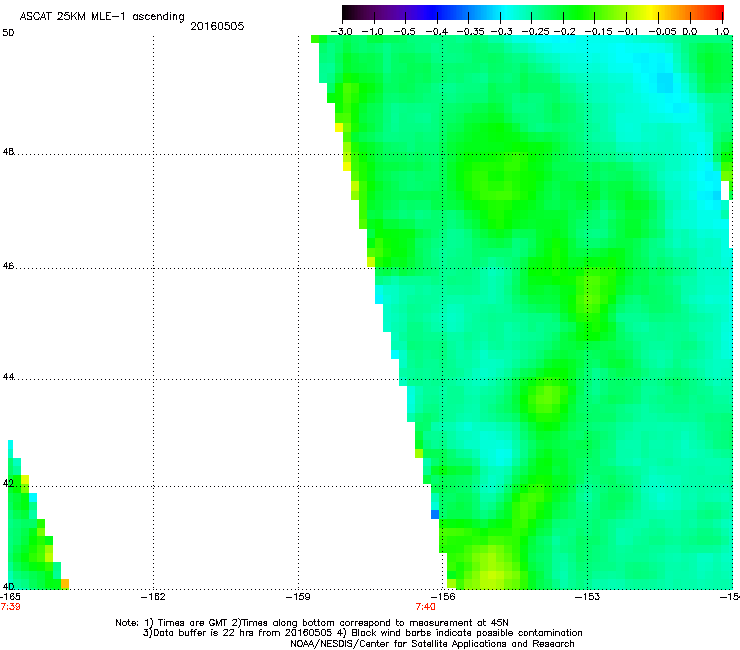This screenshot has height=650, width=740.
Task: Click the red 7:39 time label
Action: tap(10, 607)
